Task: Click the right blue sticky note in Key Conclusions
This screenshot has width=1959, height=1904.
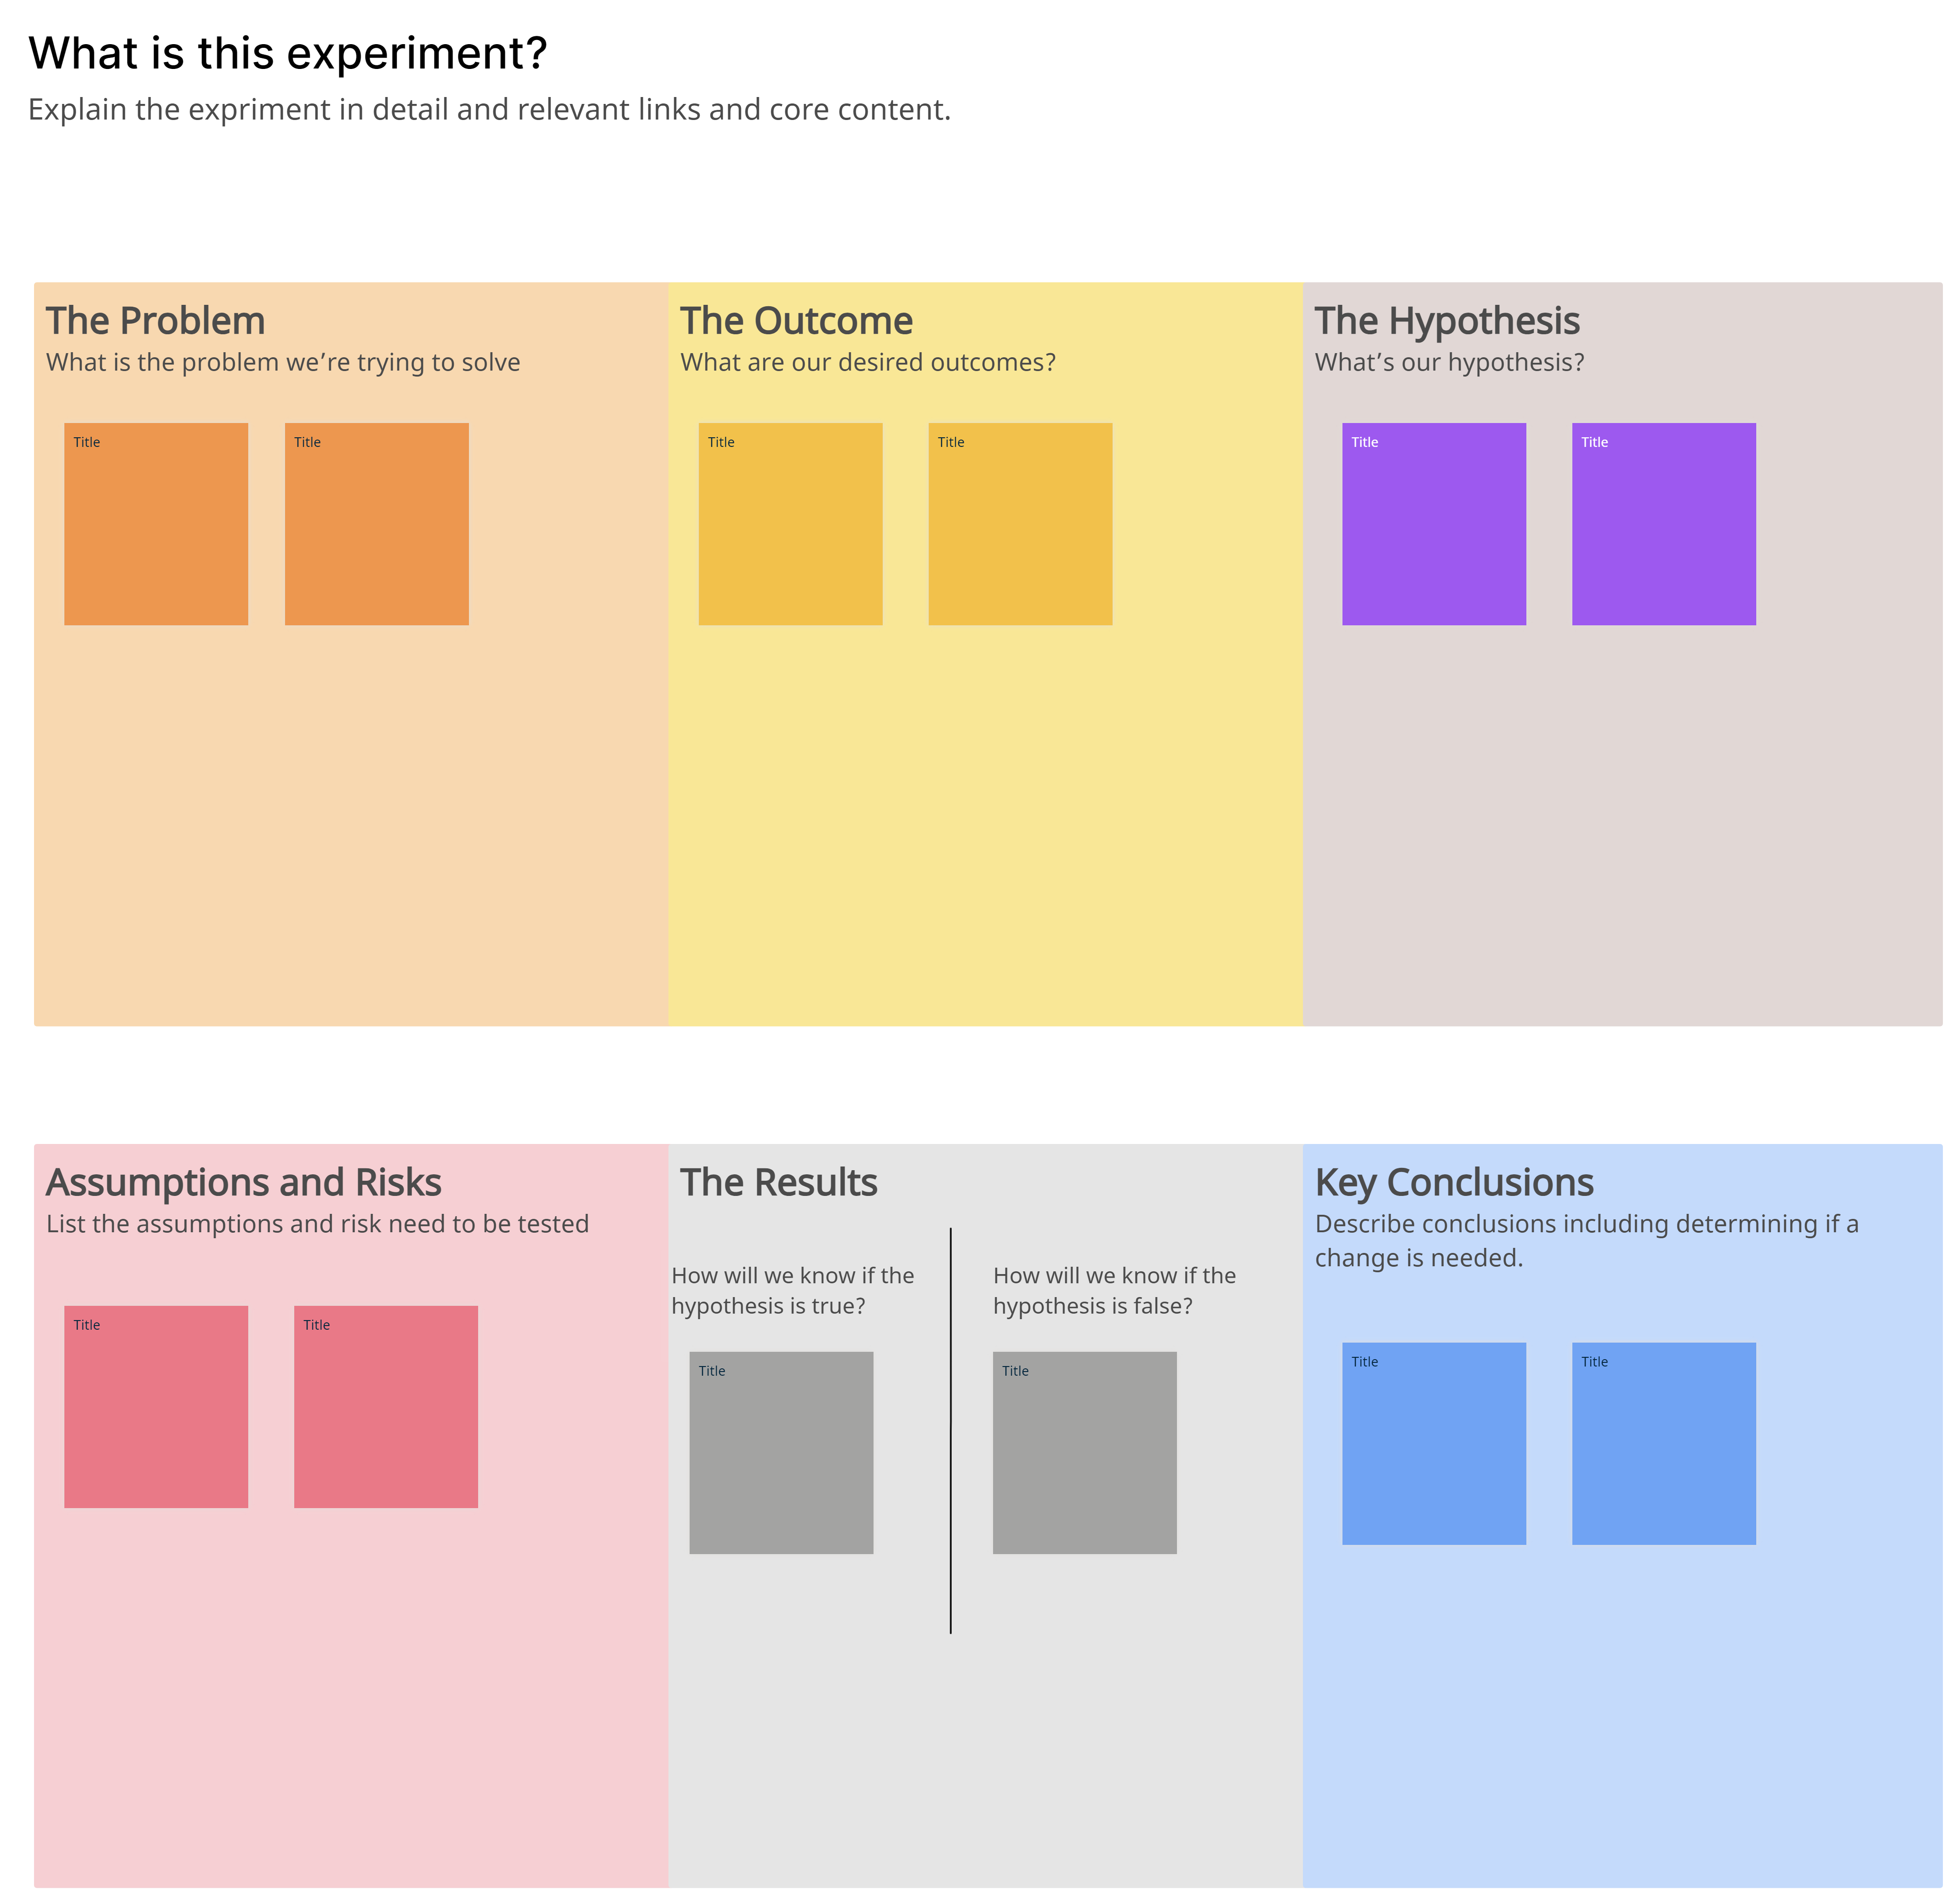Action: click(1663, 1443)
